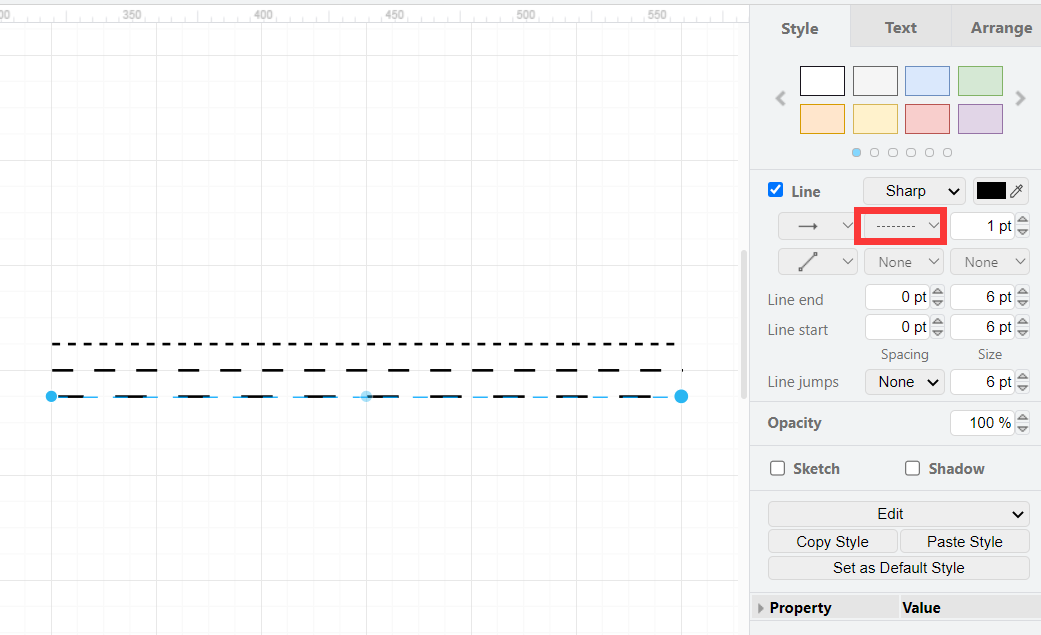This screenshot has height=635, width=1041.
Task: Open the Line jumps dropdown
Action: pos(904,381)
